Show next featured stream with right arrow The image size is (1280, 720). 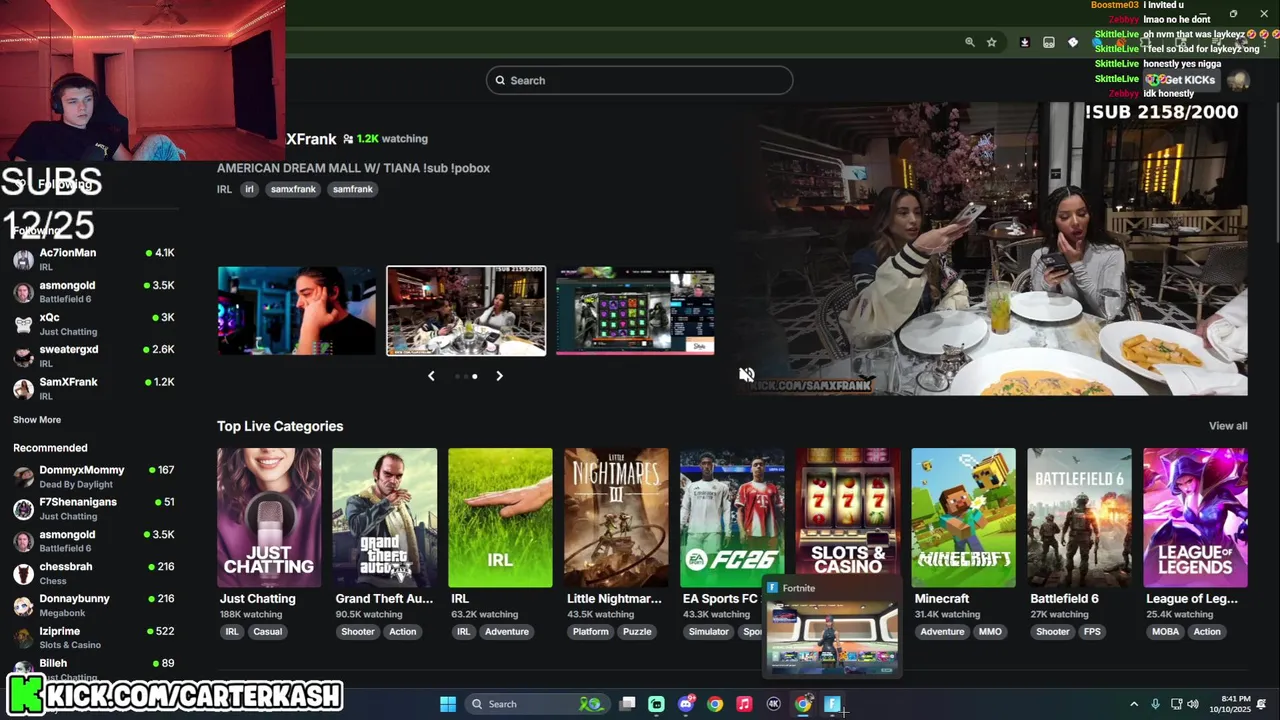(x=499, y=376)
